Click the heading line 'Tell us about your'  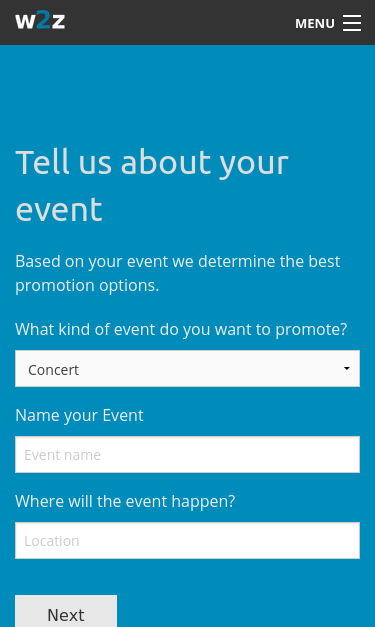[152, 163]
